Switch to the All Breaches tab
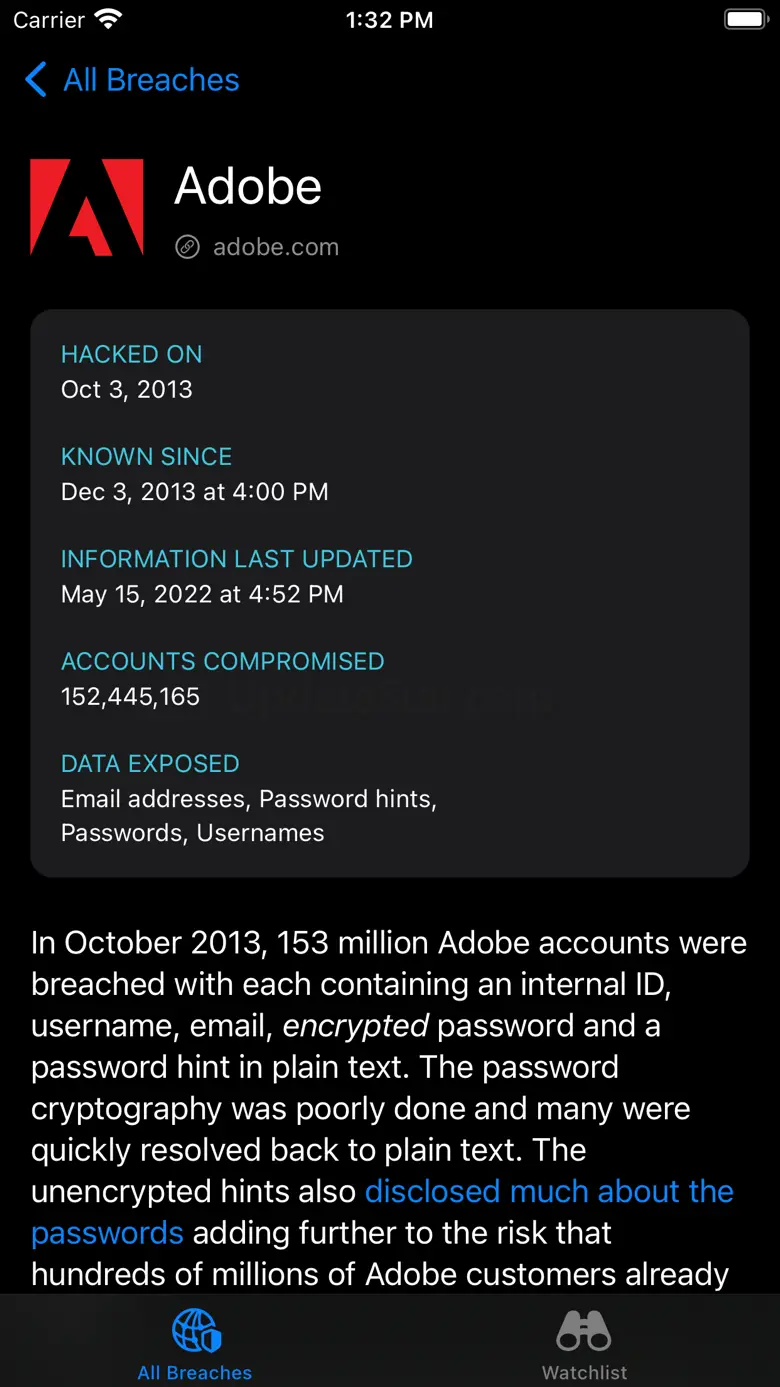The image size is (780, 1387). point(195,1372)
